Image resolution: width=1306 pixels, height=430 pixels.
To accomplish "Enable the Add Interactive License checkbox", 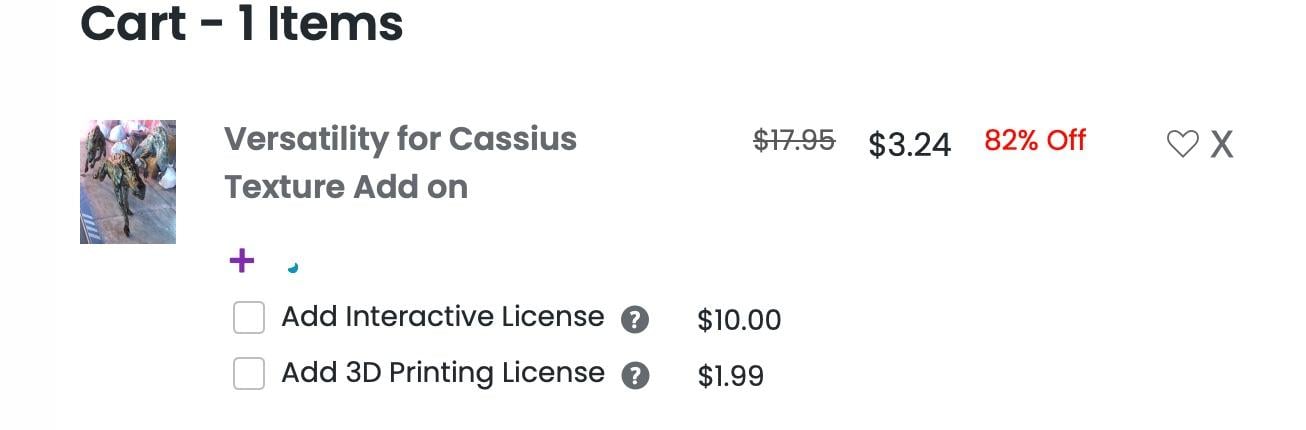I will tap(249, 319).
